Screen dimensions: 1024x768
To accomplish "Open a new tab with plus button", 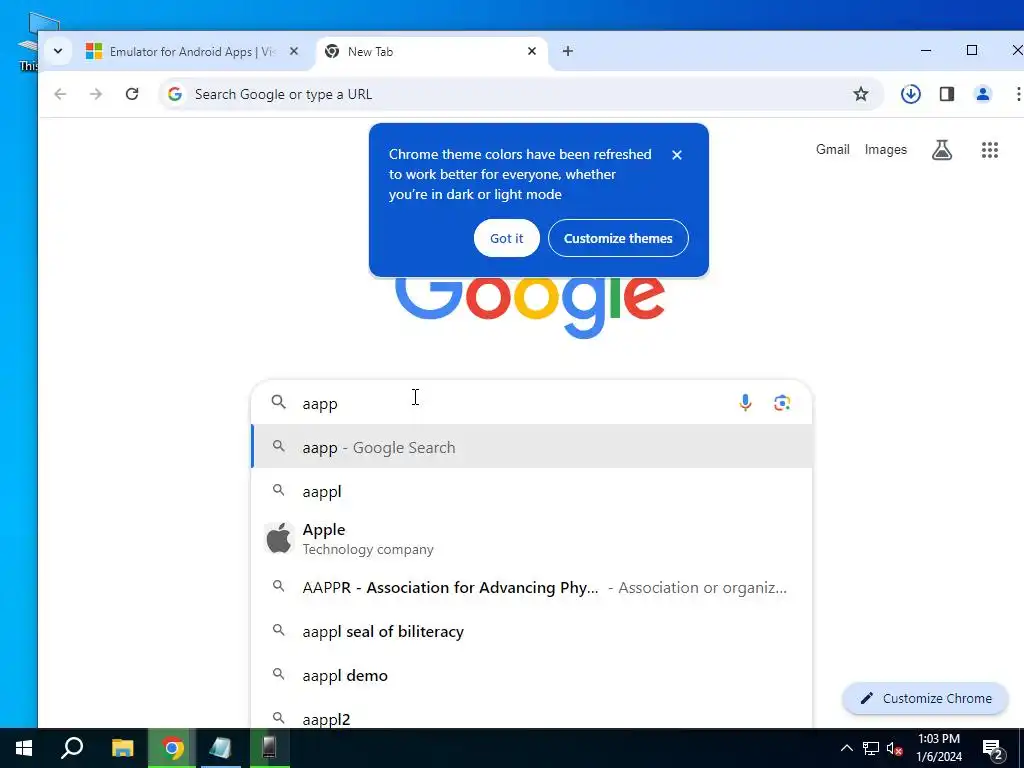I will pos(568,51).
